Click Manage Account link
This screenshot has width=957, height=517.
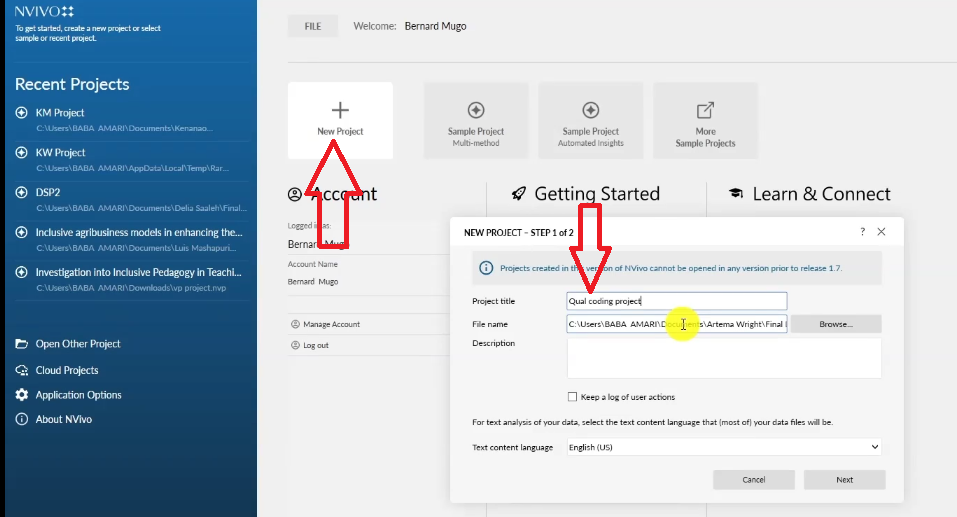(331, 324)
